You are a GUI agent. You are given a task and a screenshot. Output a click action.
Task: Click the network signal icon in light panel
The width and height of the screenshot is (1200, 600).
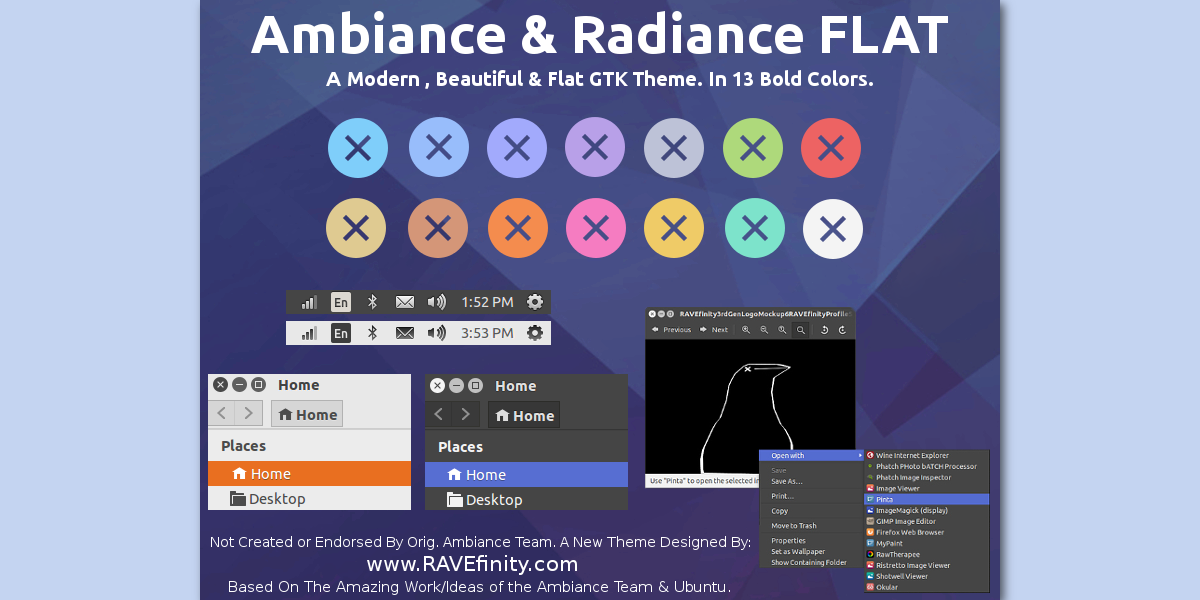pos(310,333)
